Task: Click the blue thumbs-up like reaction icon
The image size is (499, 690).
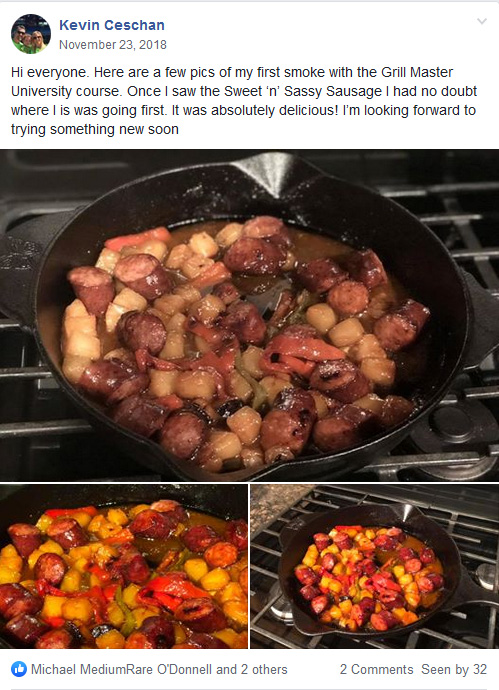Action: 19,669
